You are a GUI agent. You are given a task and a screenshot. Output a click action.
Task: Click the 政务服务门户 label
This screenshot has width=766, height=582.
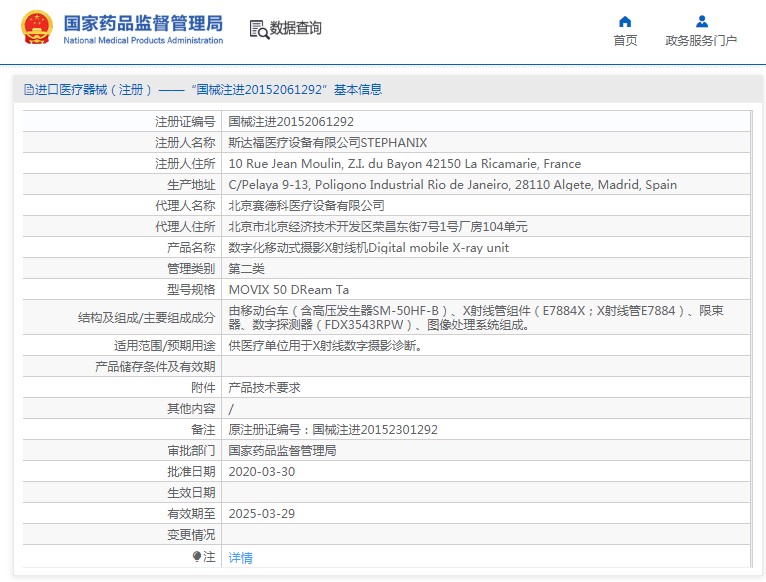(x=701, y=41)
